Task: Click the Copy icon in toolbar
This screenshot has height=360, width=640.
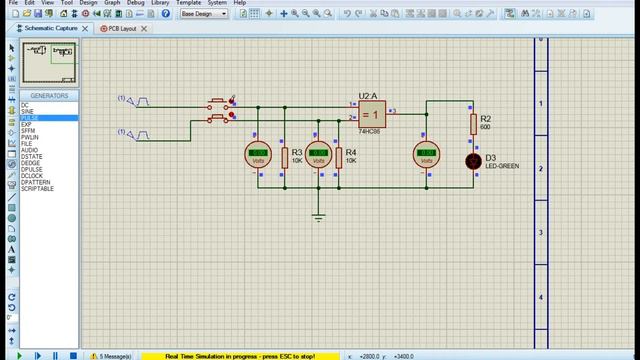Action: click(384, 13)
